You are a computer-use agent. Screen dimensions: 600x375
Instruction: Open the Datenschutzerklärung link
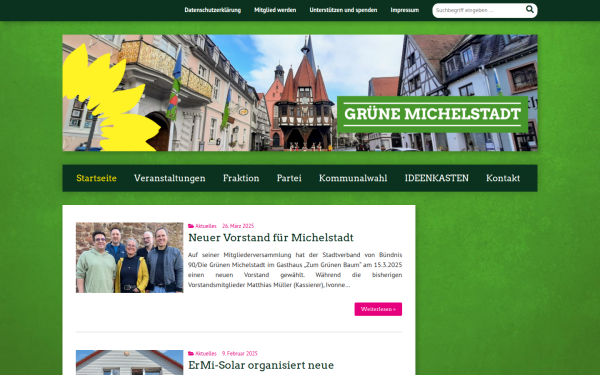coord(213,10)
